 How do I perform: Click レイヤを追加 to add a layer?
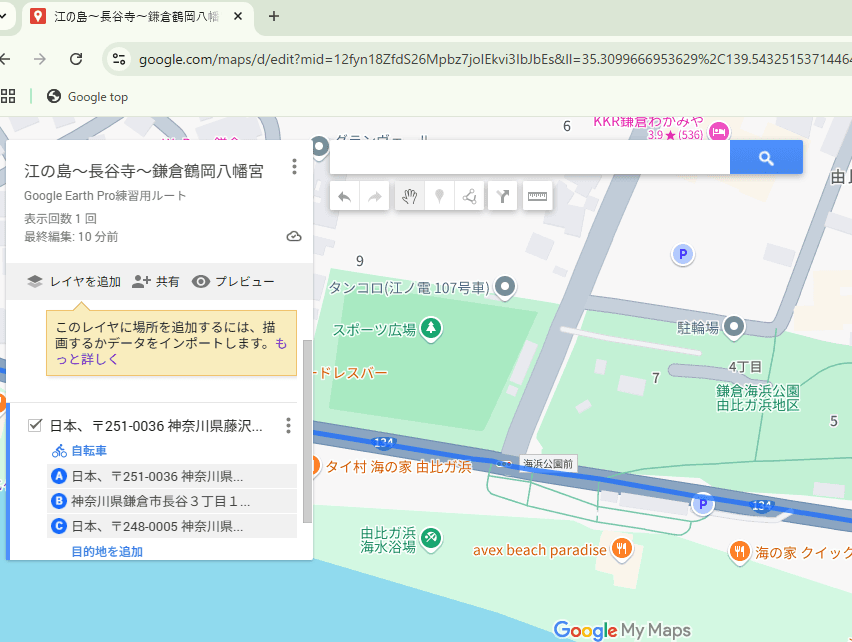(x=74, y=282)
